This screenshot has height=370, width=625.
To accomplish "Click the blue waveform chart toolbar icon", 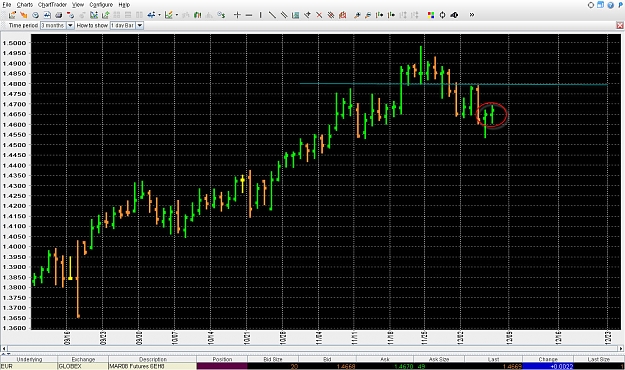I will coord(47,15).
